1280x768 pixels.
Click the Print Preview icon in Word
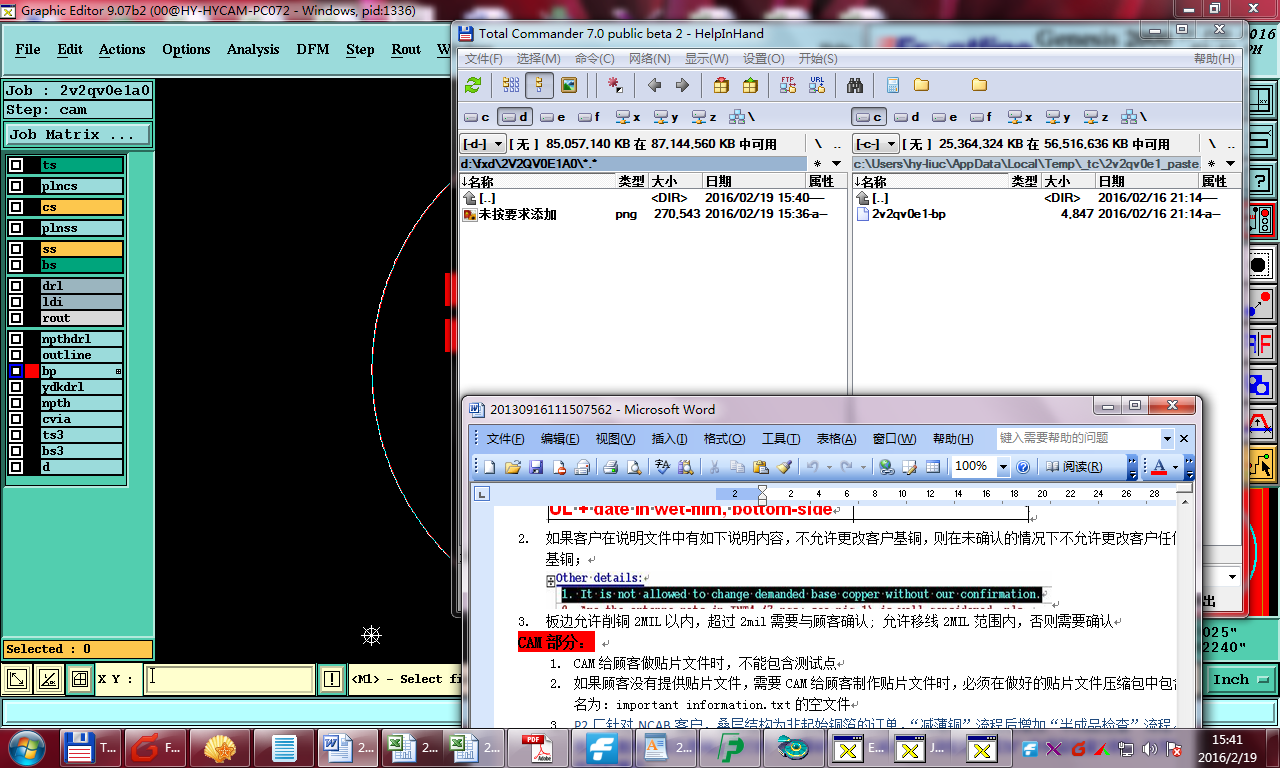coord(633,467)
